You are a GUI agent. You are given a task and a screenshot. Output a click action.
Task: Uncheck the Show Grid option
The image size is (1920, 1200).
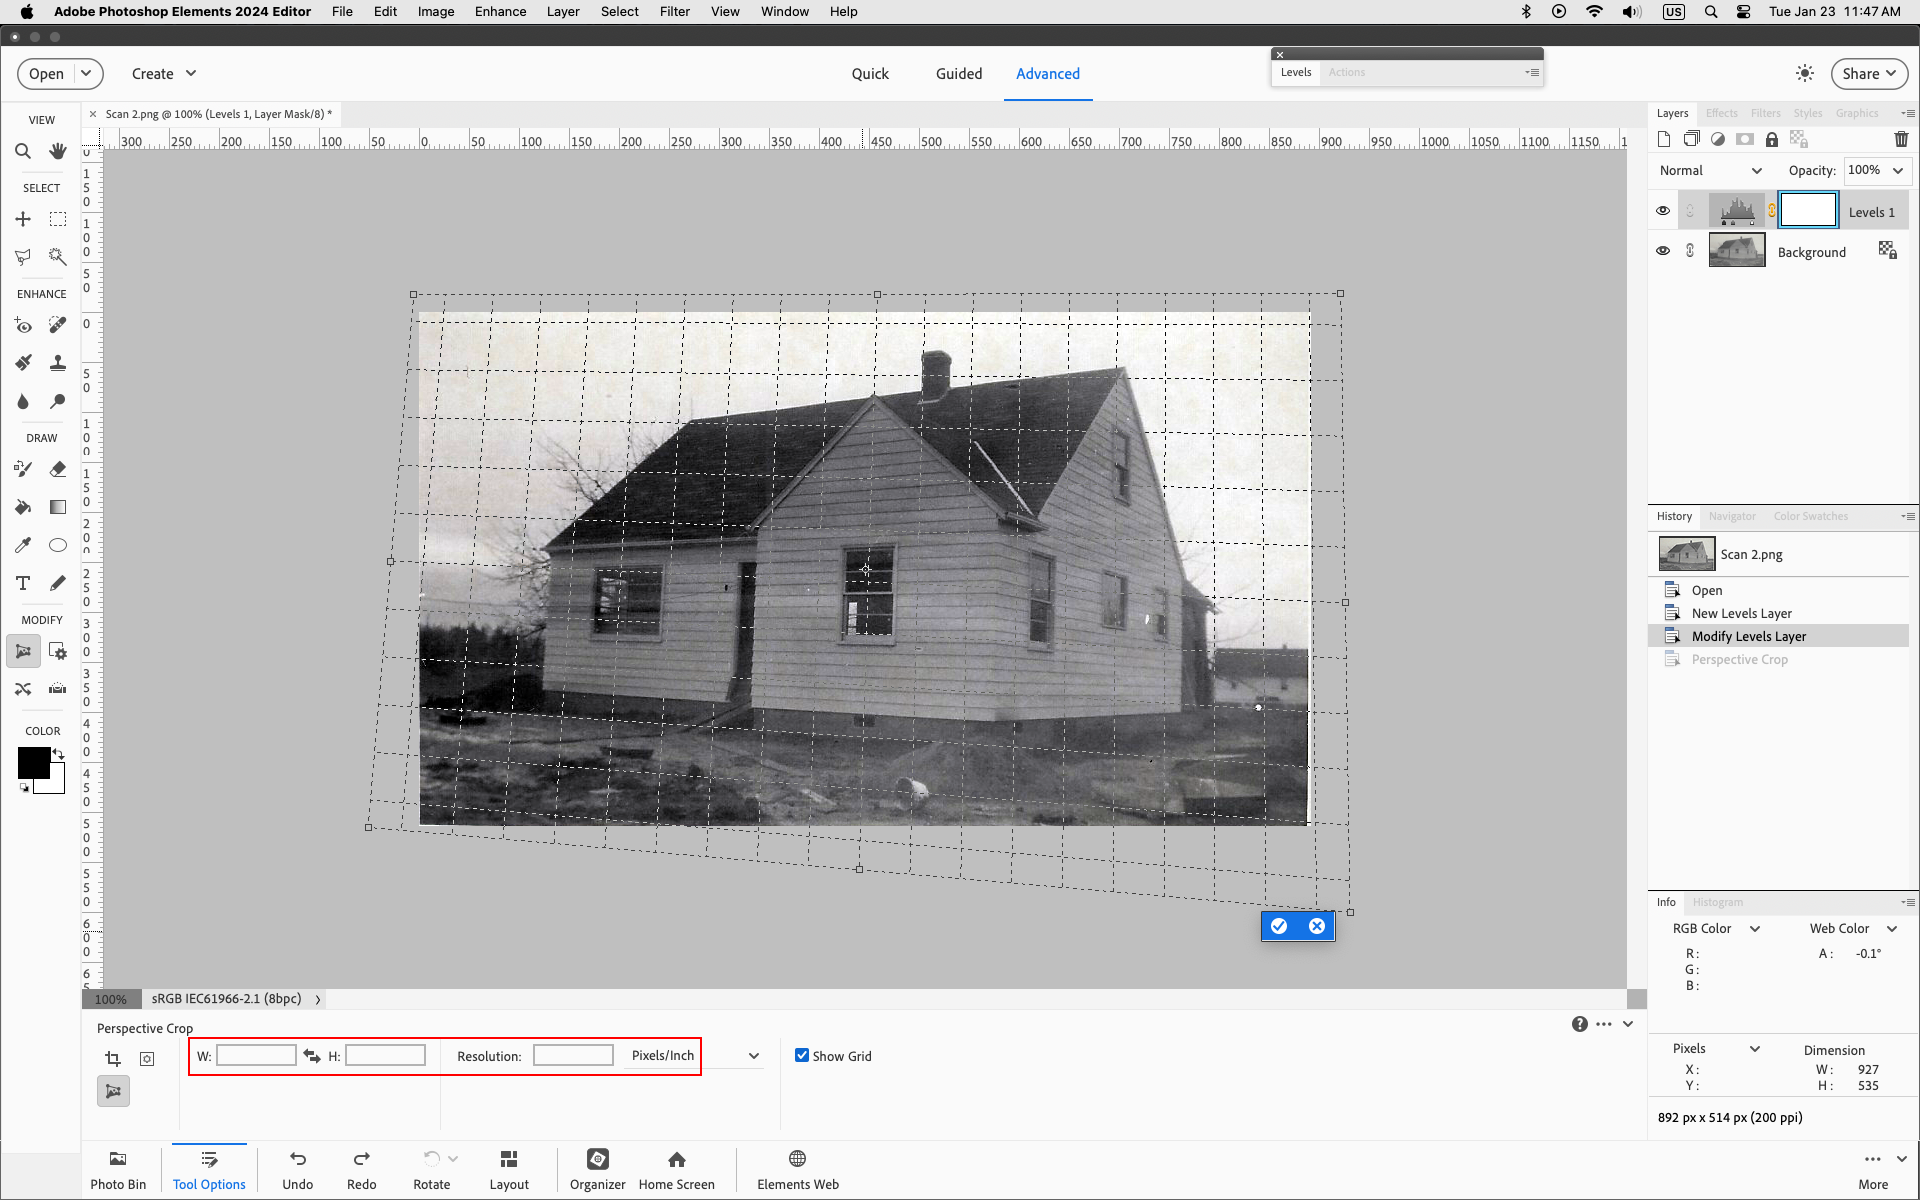[x=801, y=1055]
